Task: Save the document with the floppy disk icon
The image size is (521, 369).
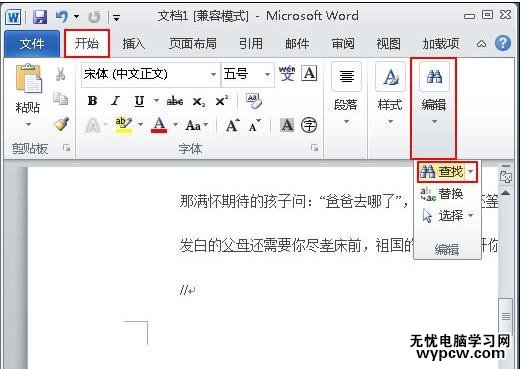Action: [x=40, y=16]
